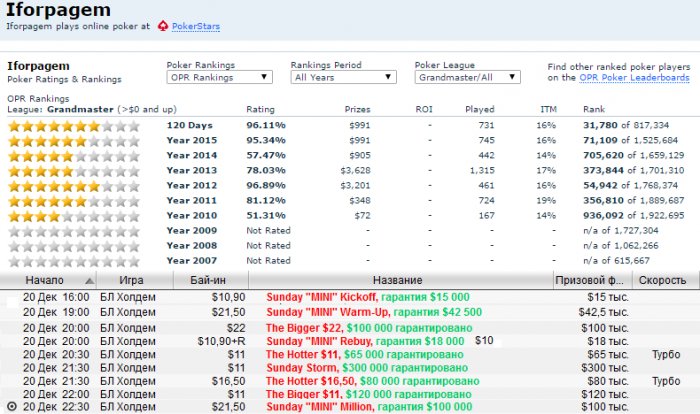Click the $300 тыс. prize pool cell

click(x=605, y=368)
